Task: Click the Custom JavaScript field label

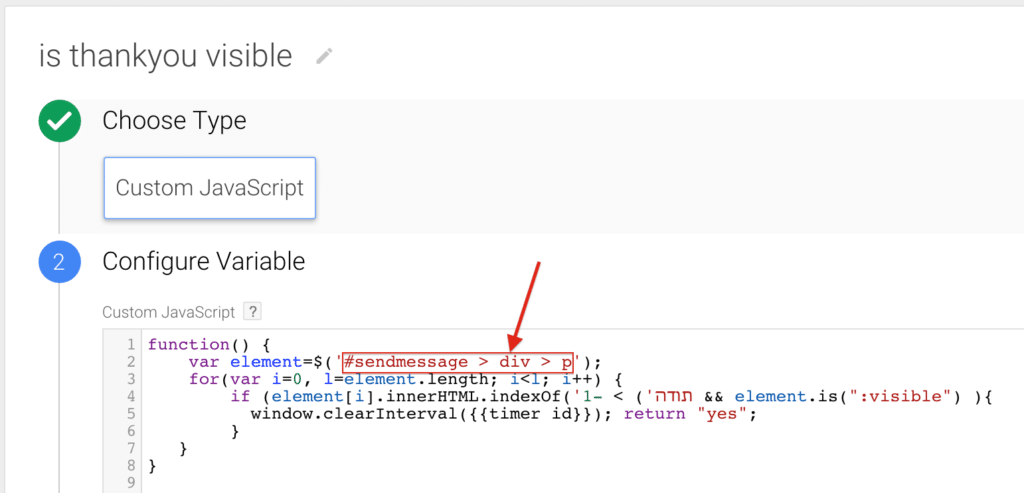Action: 168,312
